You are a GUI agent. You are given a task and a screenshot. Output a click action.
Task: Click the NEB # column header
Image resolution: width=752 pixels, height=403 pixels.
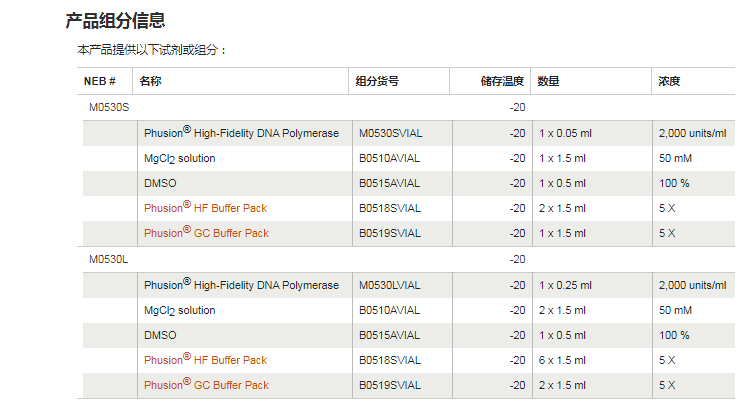[x=99, y=81]
